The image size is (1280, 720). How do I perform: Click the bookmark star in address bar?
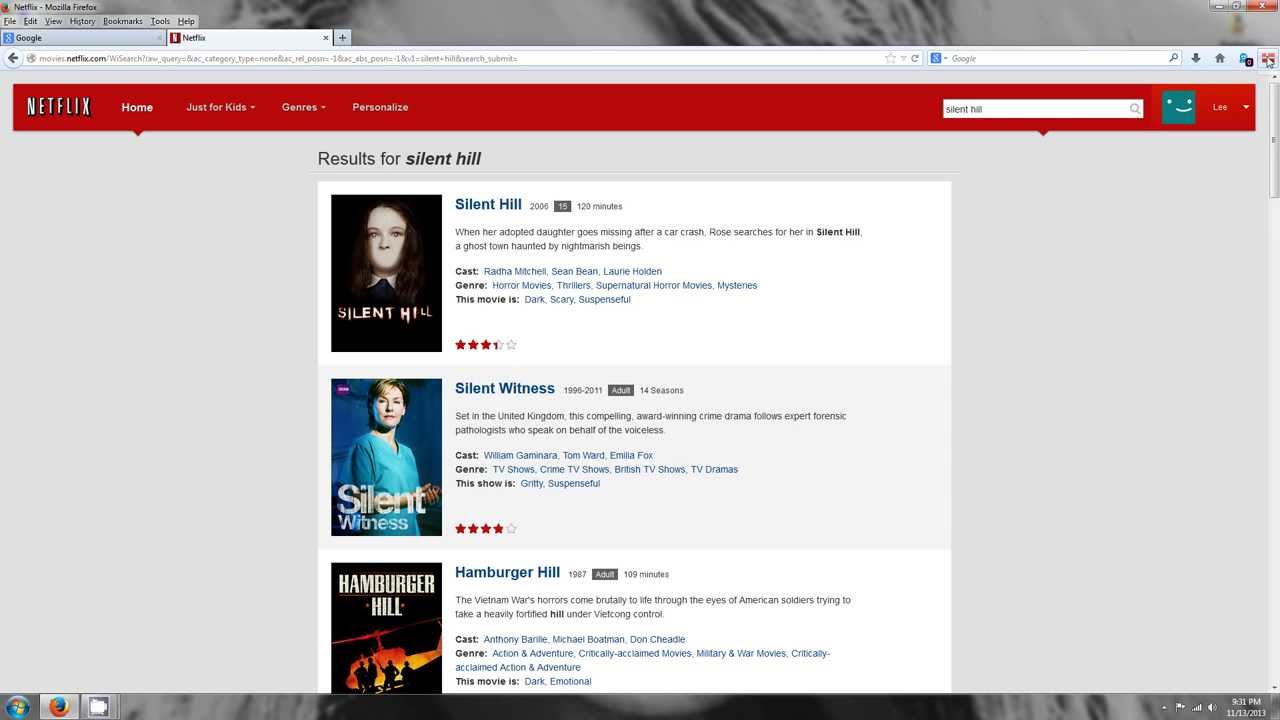[x=890, y=58]
